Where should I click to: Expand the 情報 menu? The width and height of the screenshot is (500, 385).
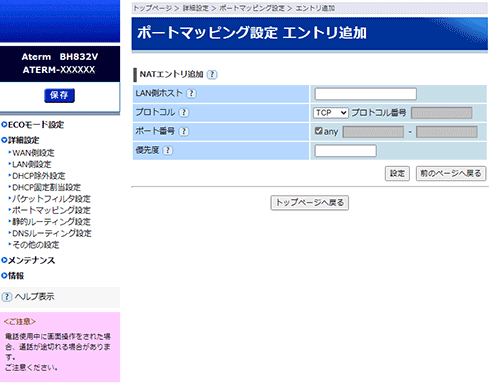click(x=13, y=276)
